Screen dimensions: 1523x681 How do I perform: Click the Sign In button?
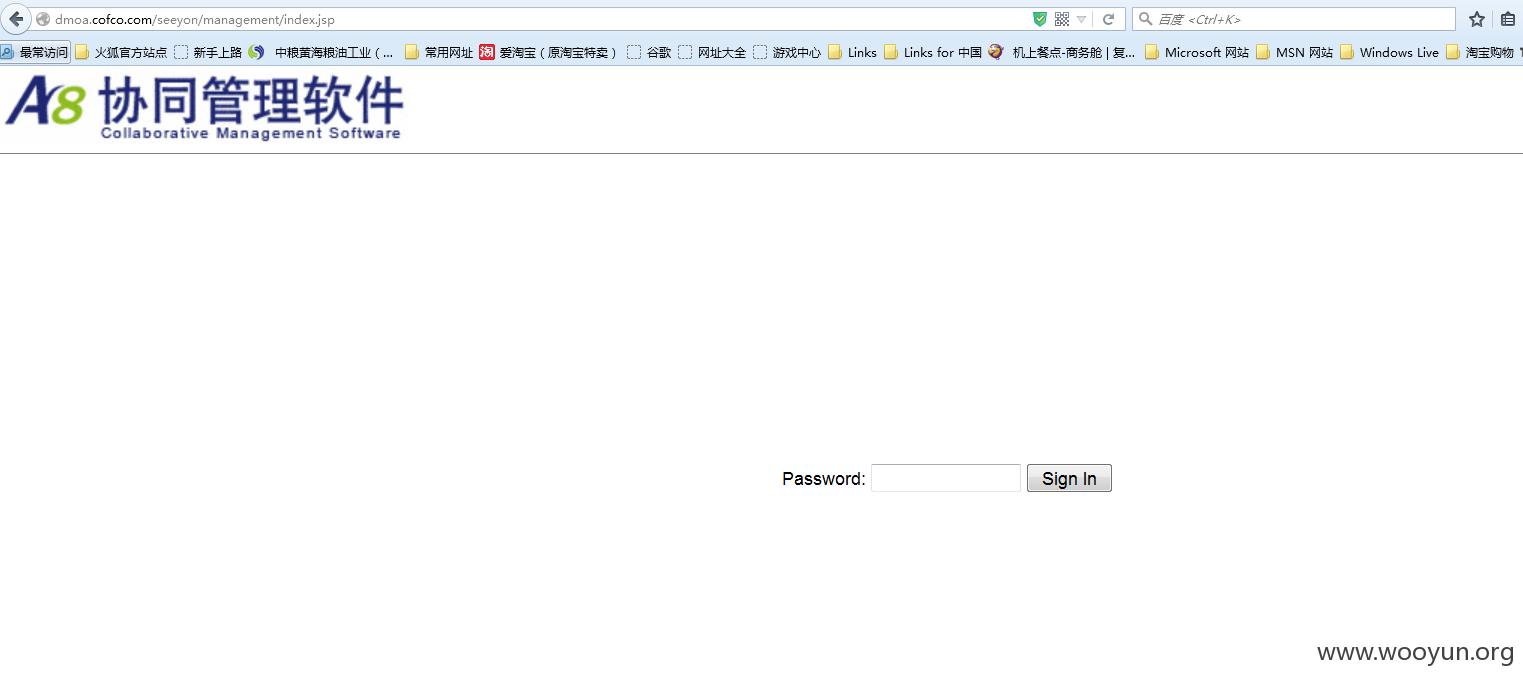tap(1069, 478)
